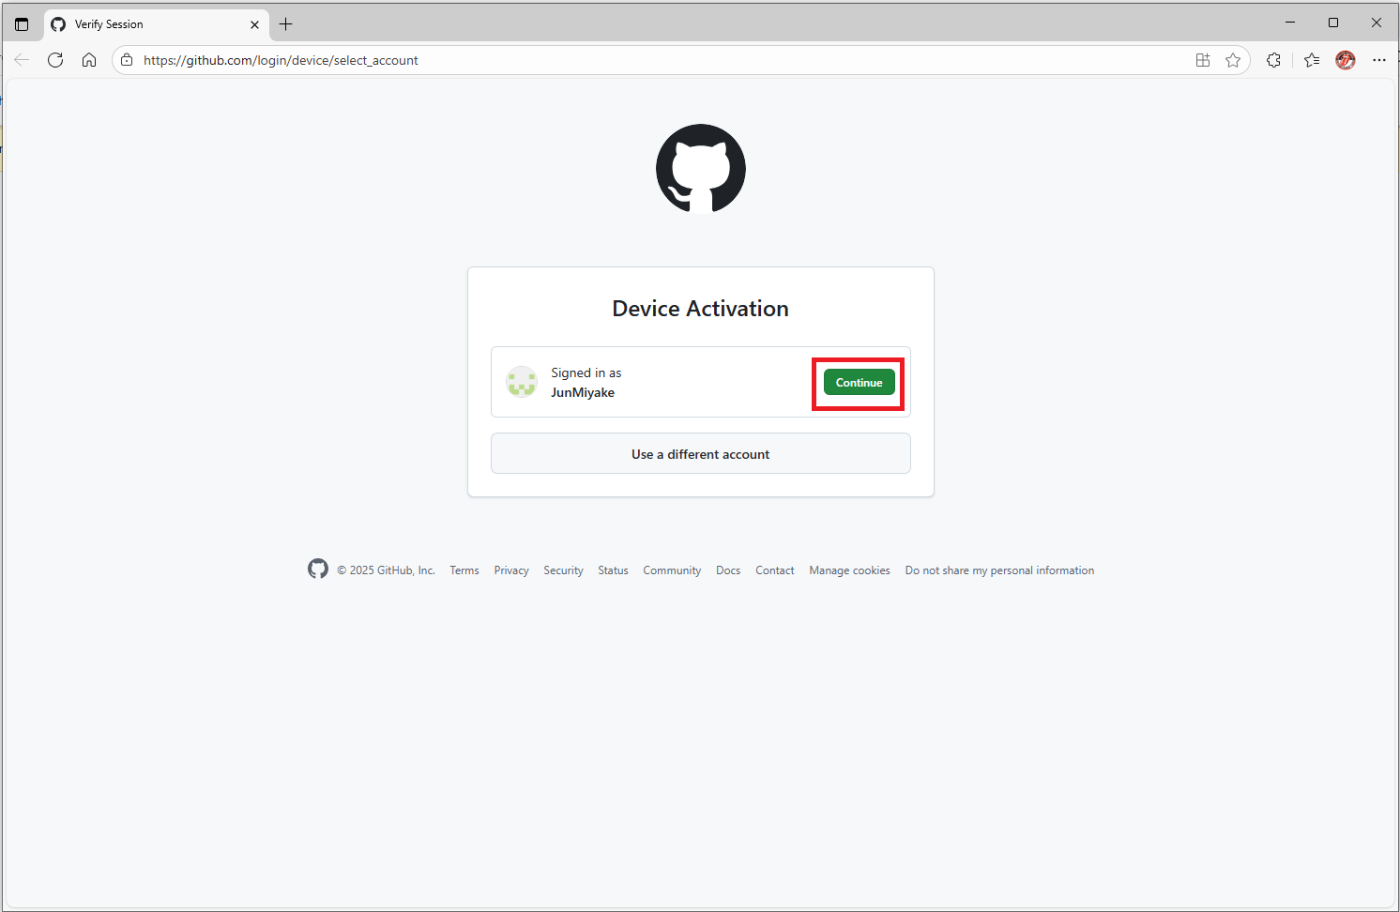Choose Use a different account

(700, 454)
